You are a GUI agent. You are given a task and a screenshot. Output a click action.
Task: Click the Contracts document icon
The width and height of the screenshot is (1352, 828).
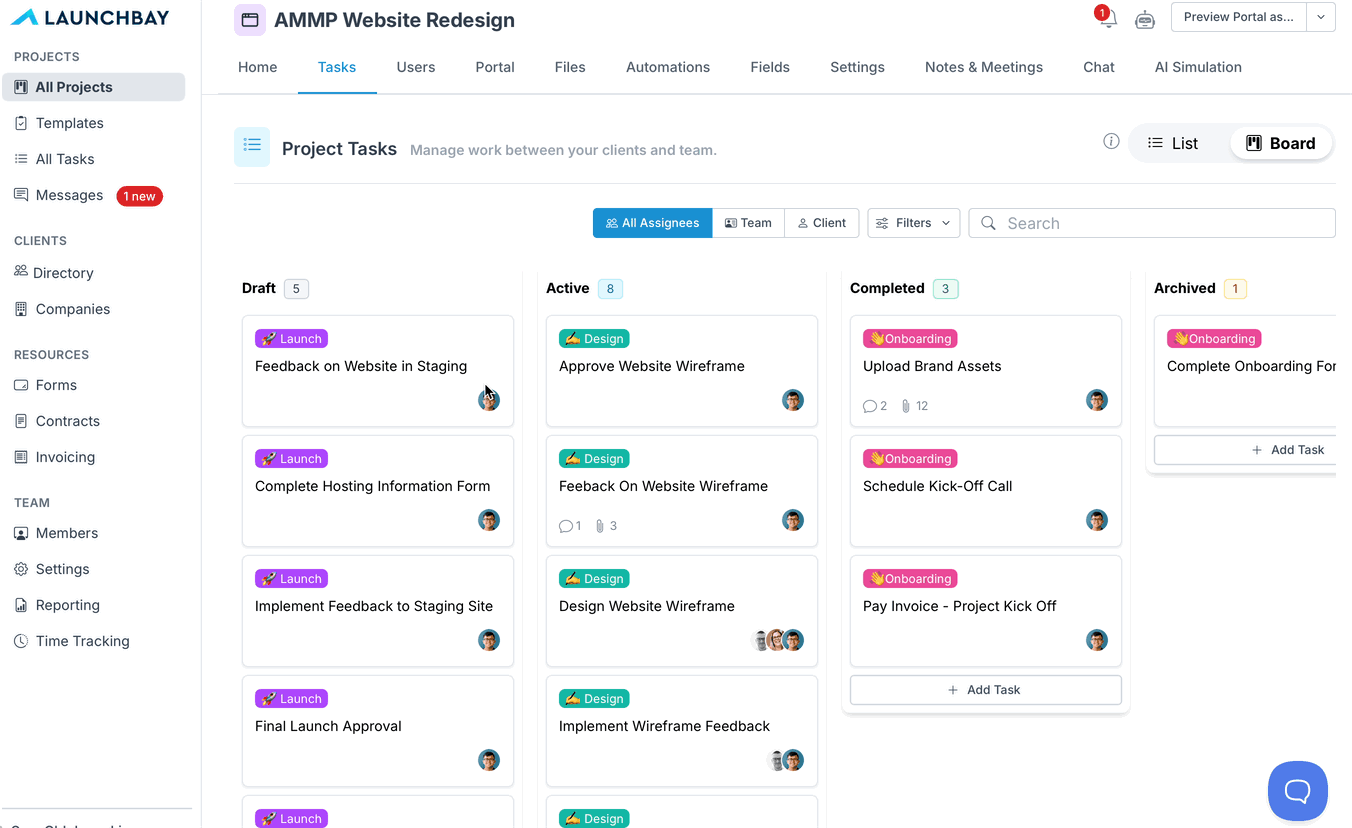21,421
